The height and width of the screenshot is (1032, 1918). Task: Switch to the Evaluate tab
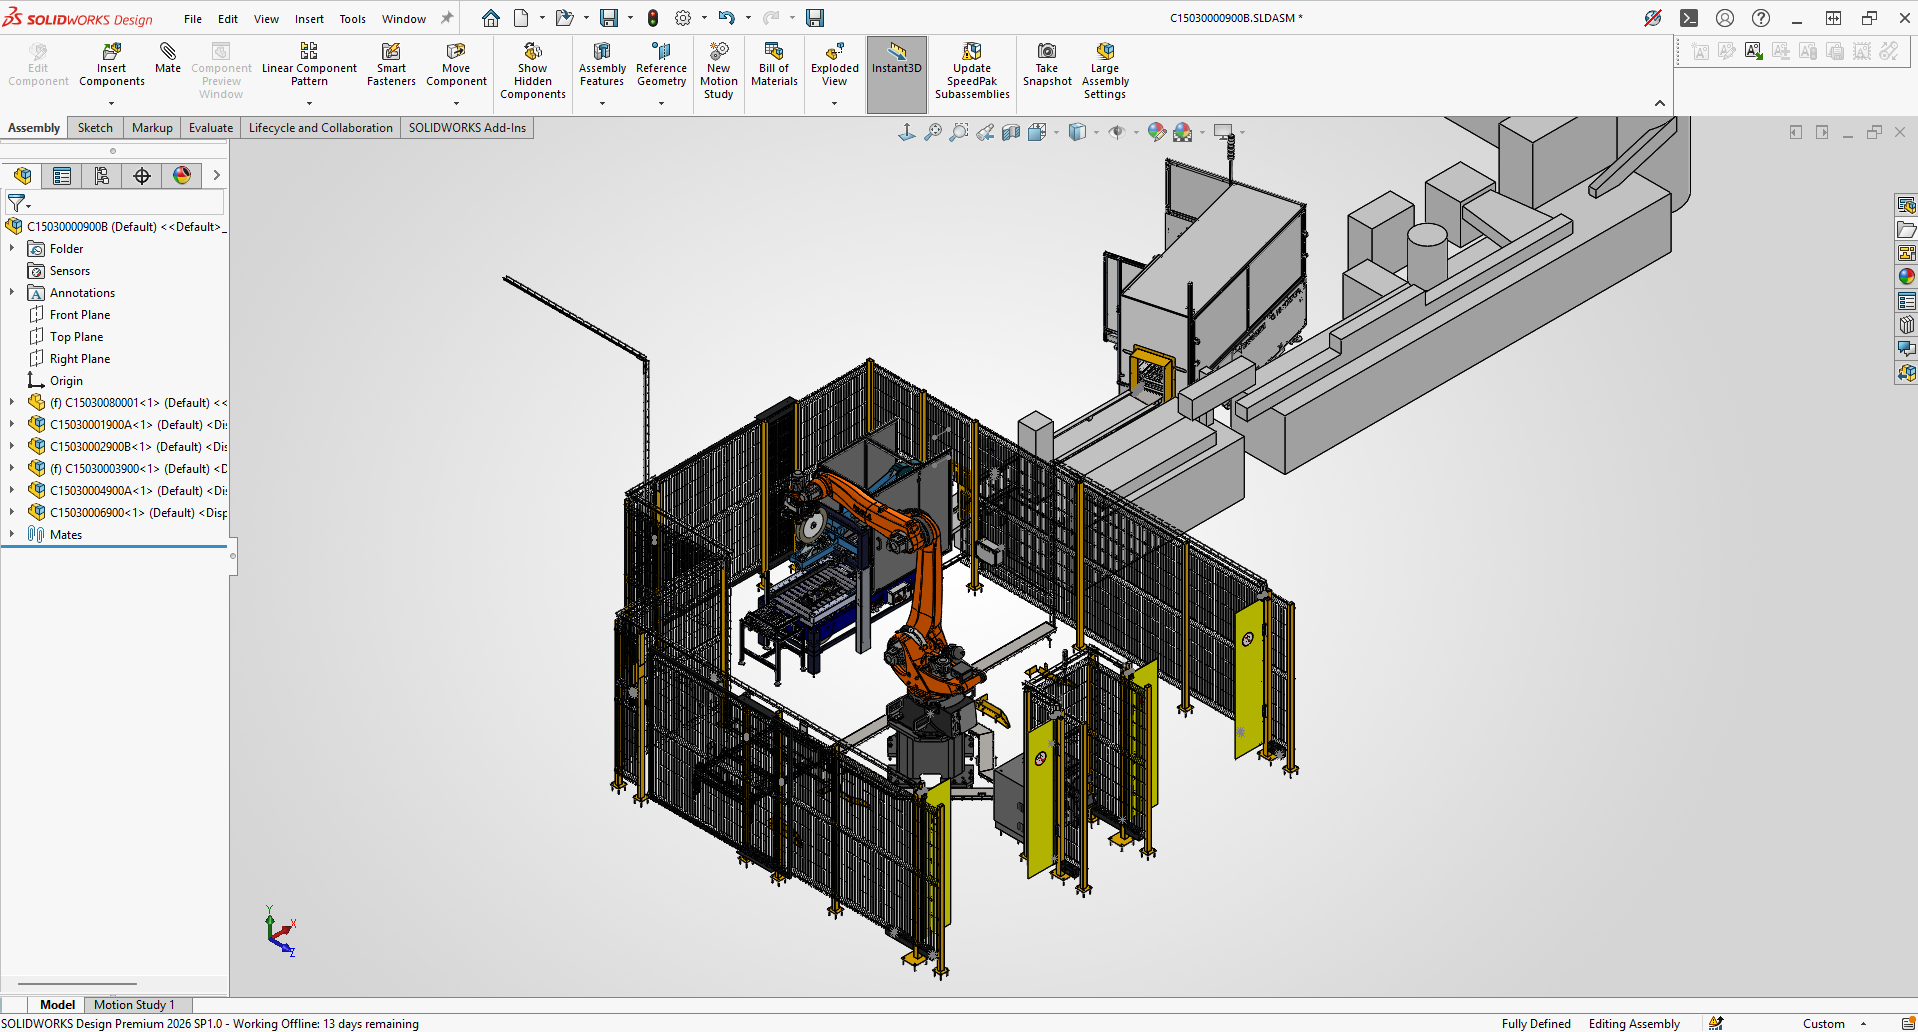pos(210,128)
